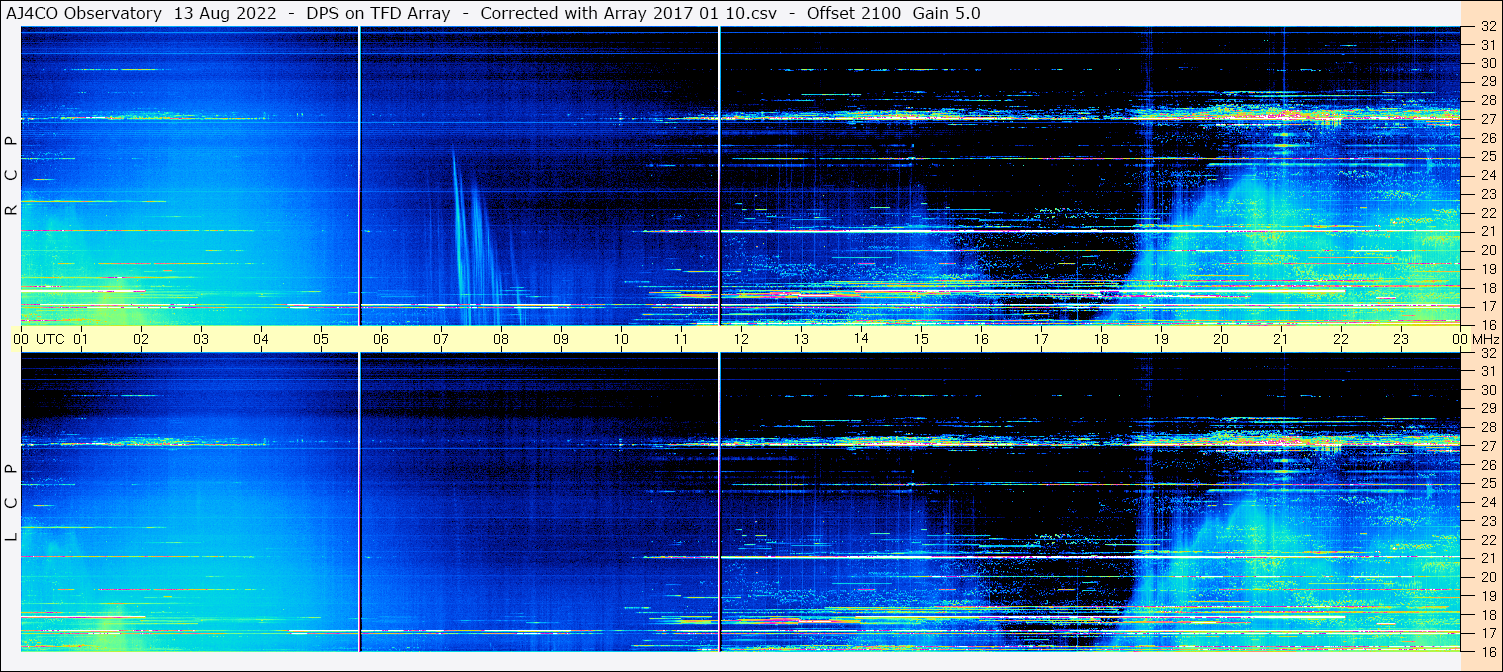Select the 12 hour tick on the time axis

(x=741, y=339)
